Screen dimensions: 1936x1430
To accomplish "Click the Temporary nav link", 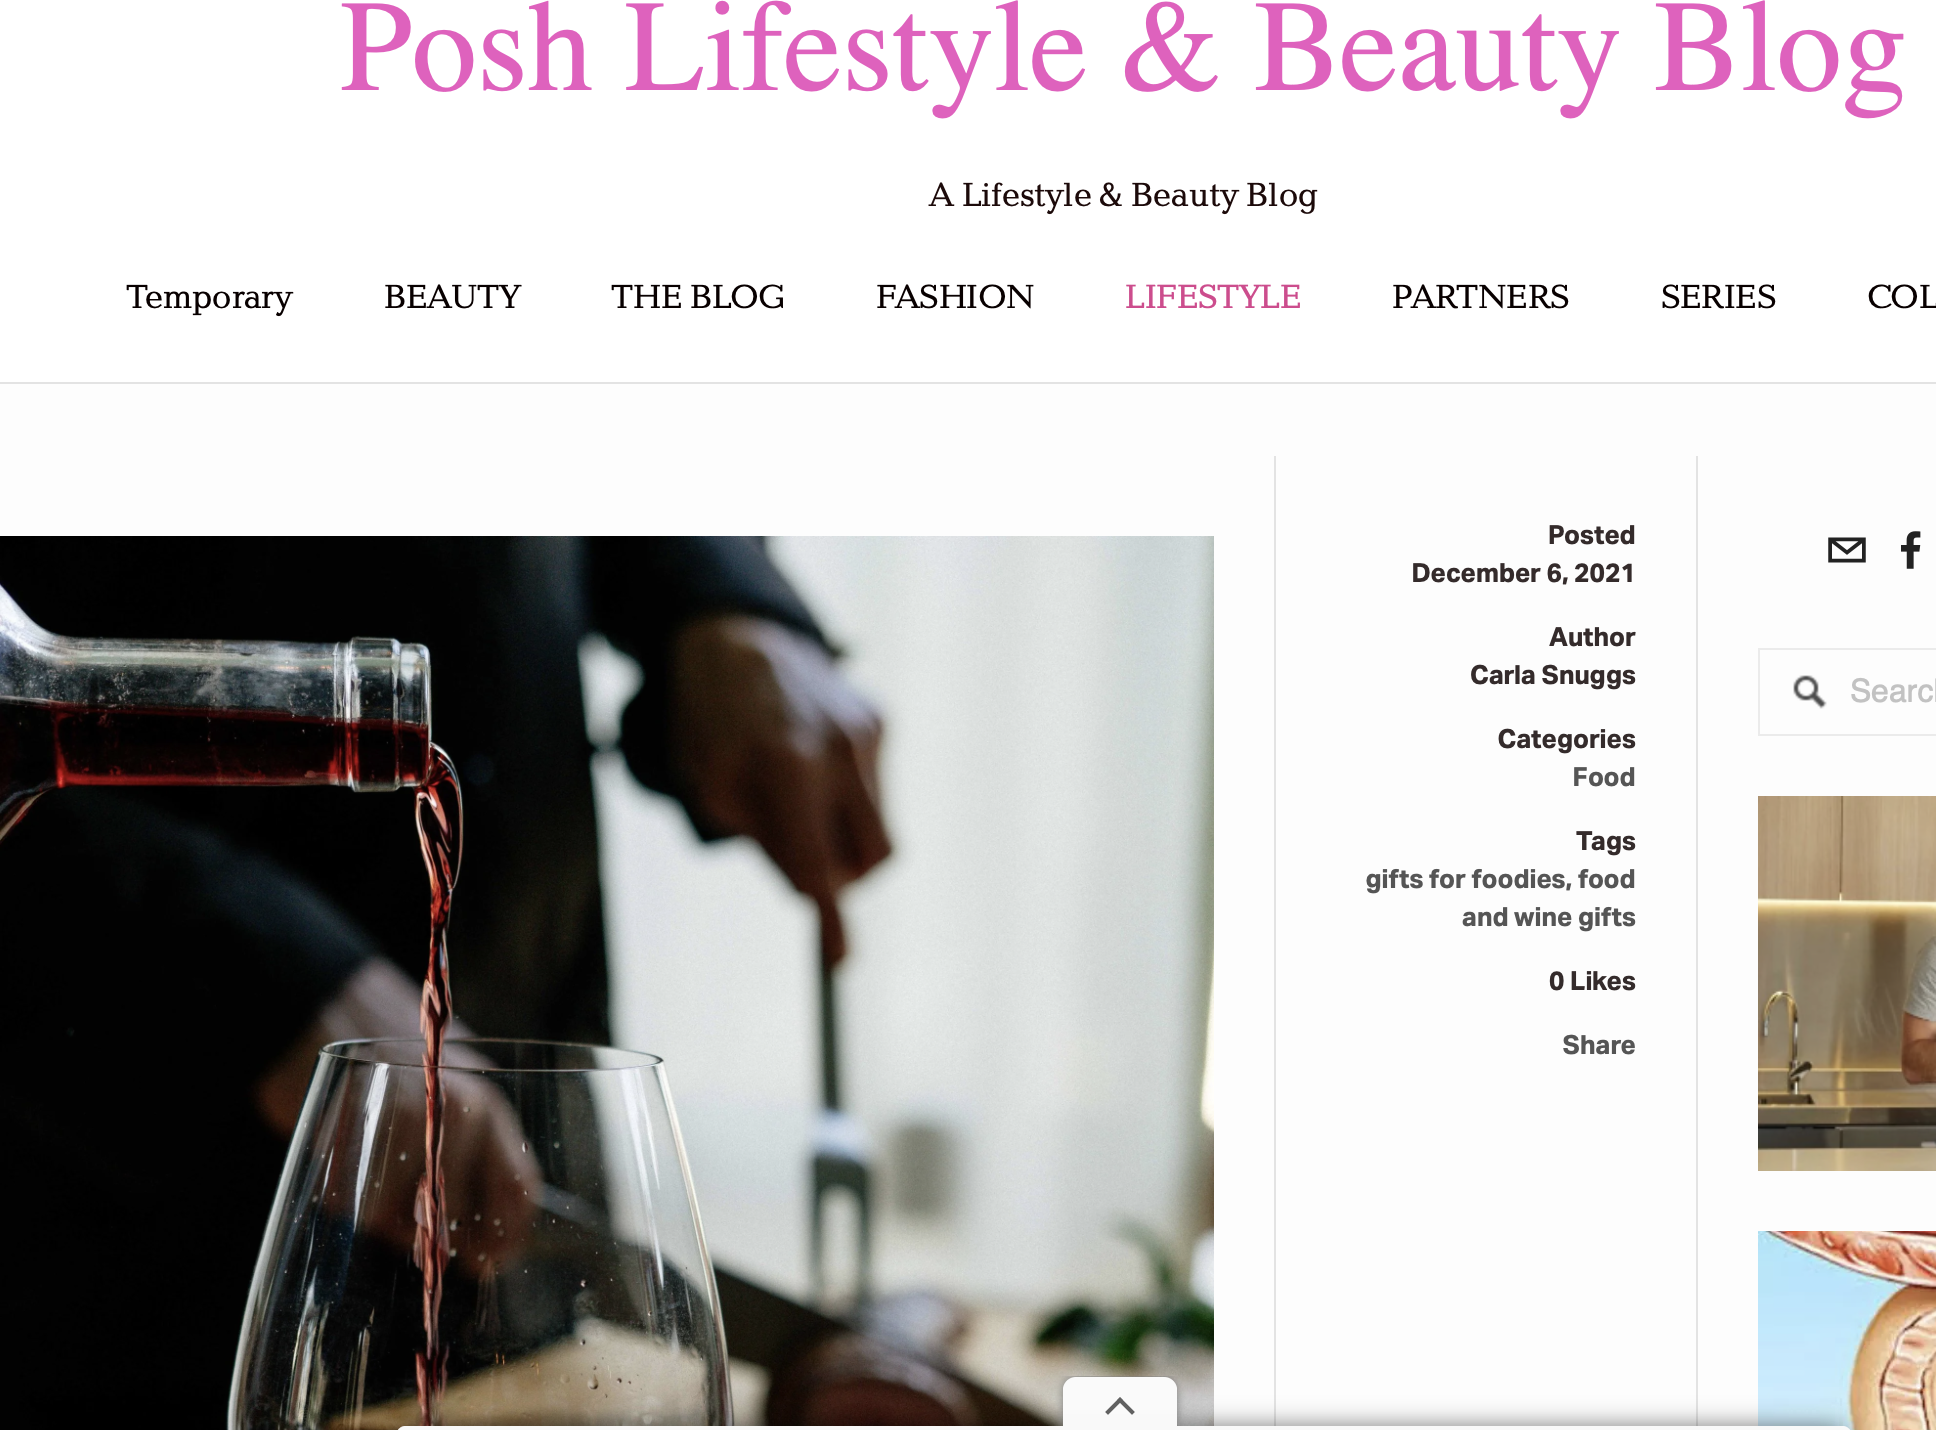I will point(209,298).
